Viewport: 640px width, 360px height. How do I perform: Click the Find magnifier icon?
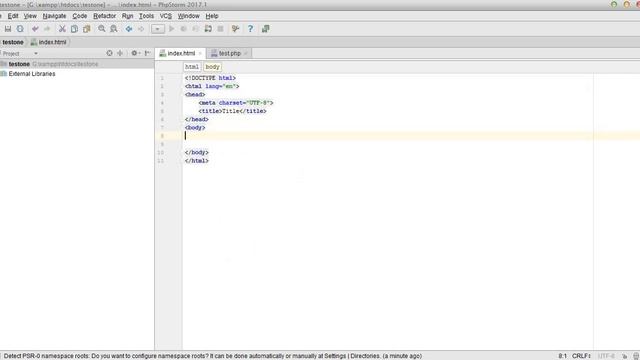[x=102, y=29]
